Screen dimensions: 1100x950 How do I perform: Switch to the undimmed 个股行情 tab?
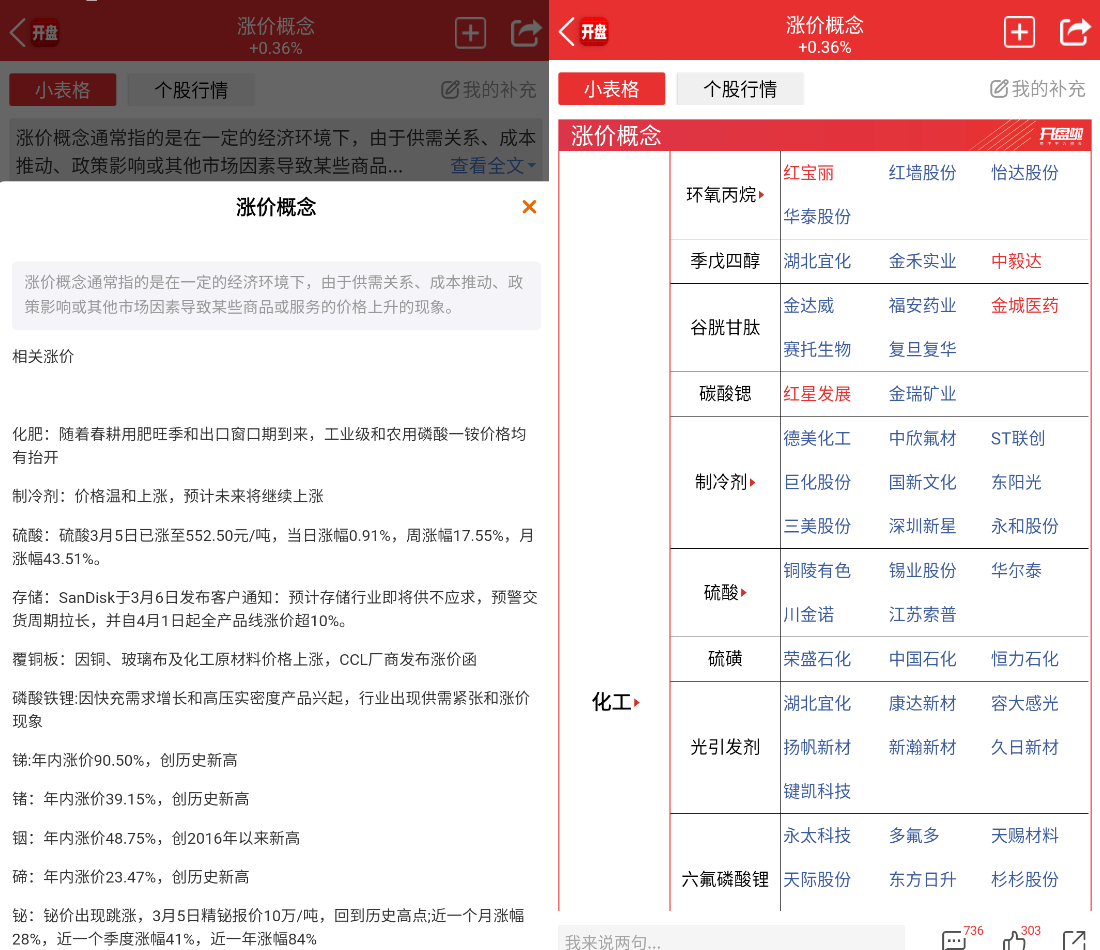pyautogui.click(x=740, y=89)
